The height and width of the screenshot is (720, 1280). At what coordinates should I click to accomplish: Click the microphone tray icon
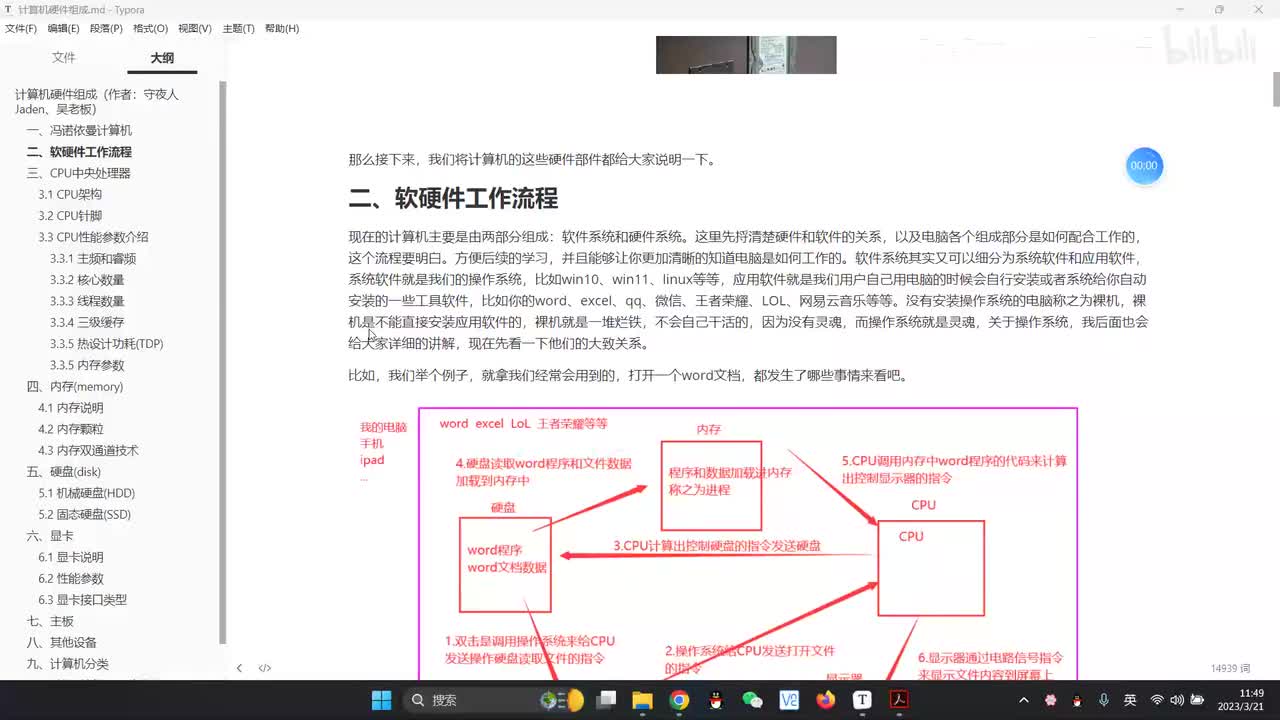coord(1103,700)
